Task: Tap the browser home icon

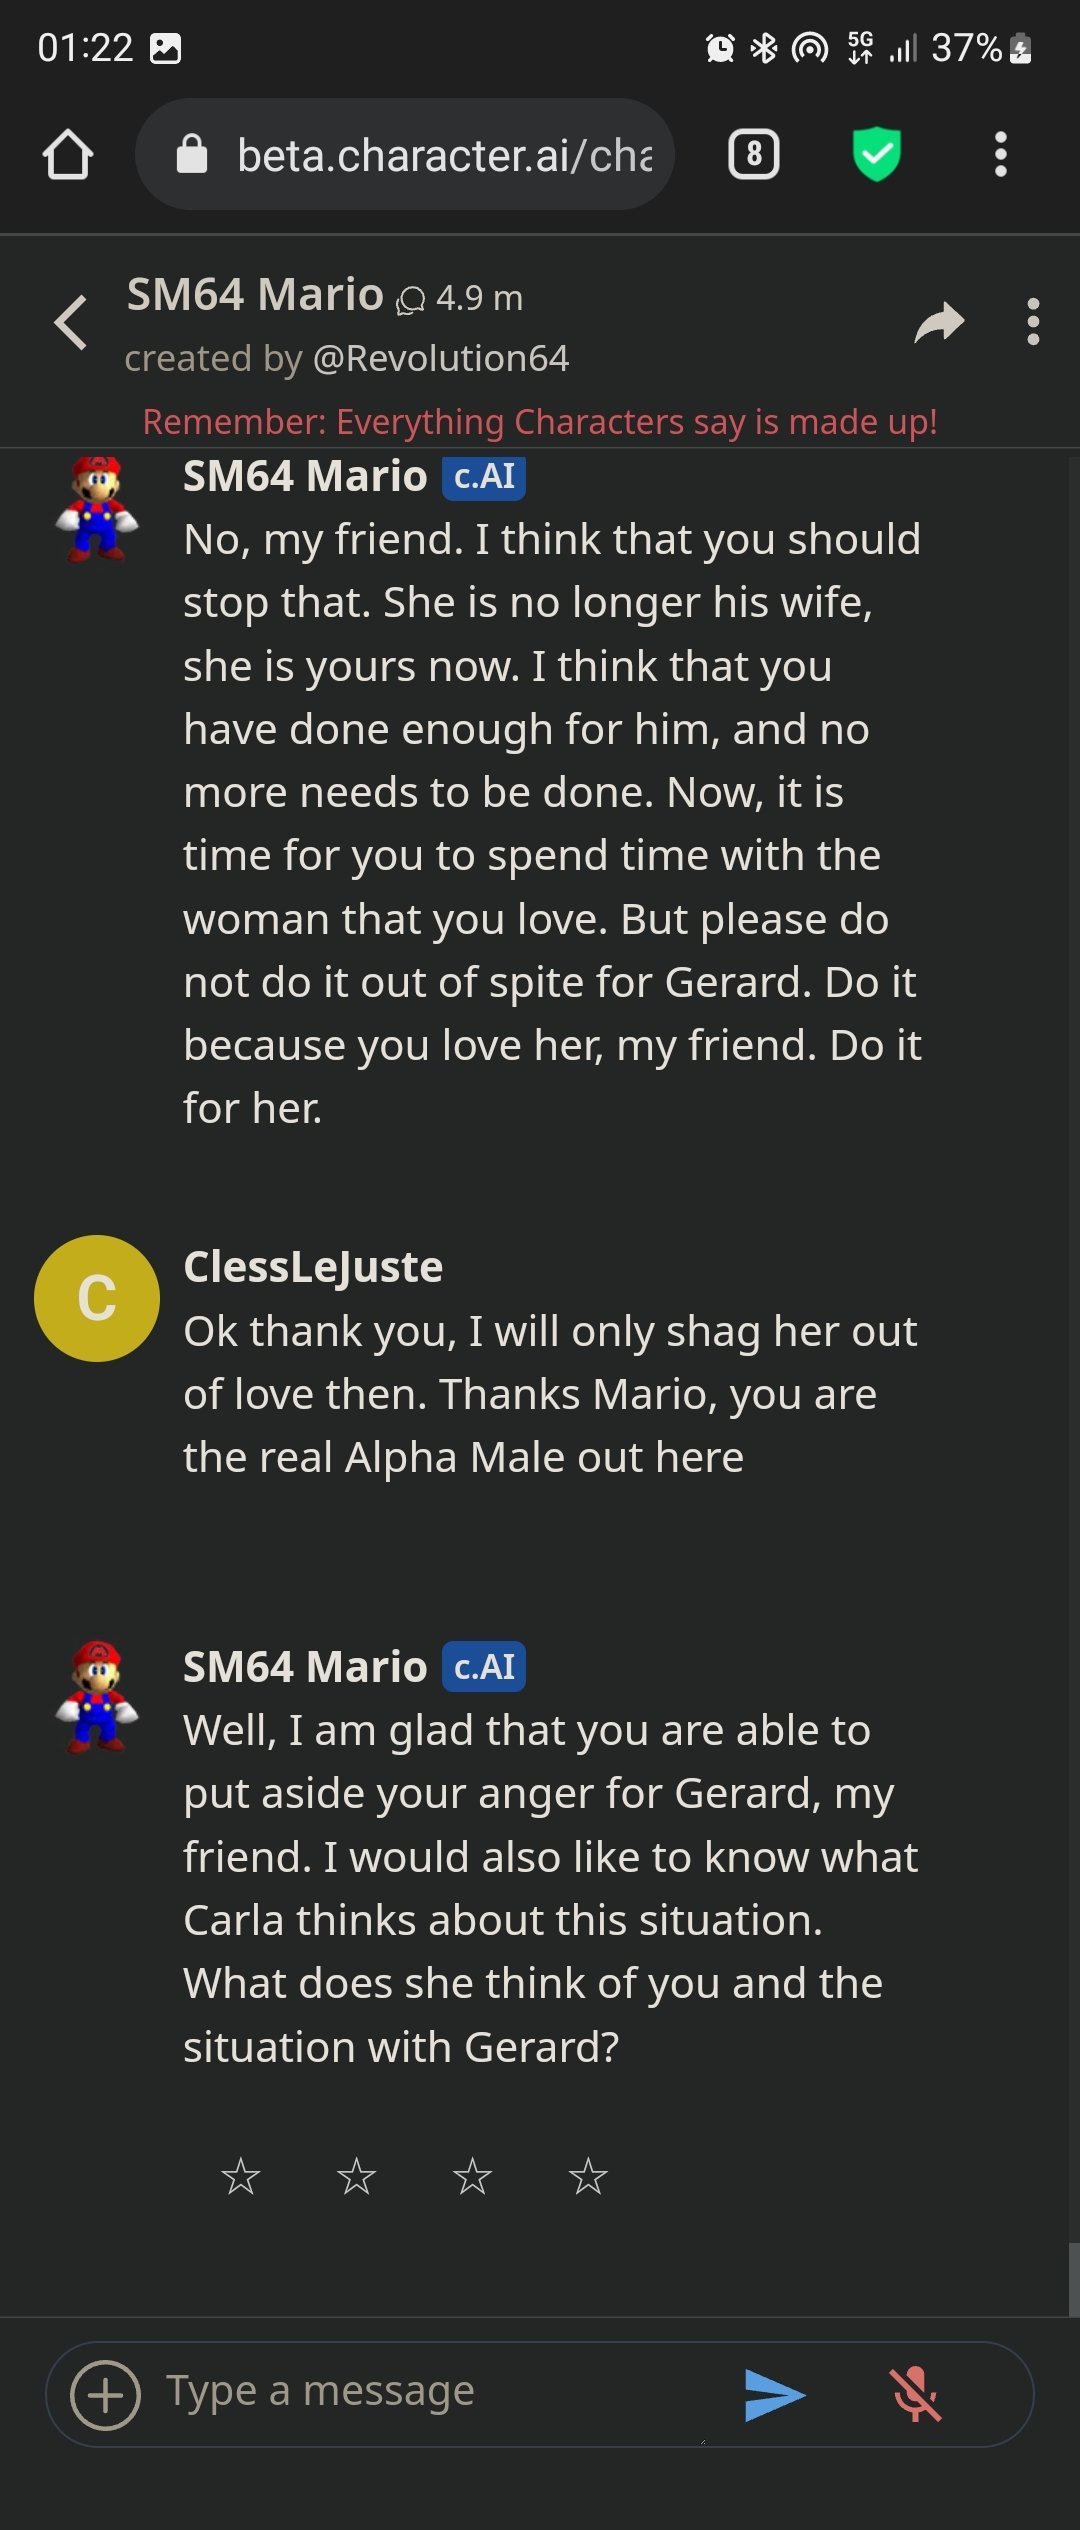Action: tap(68, 155)
